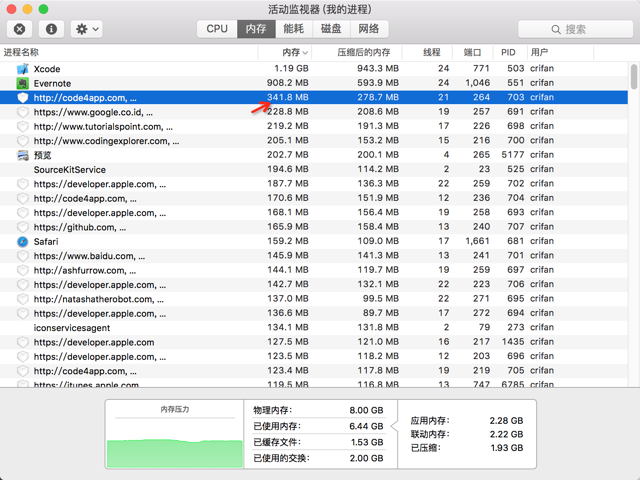Screen dimensions: 640x480
Task: Select the https://www.baidu.com process name
Action: click(89, 256)
